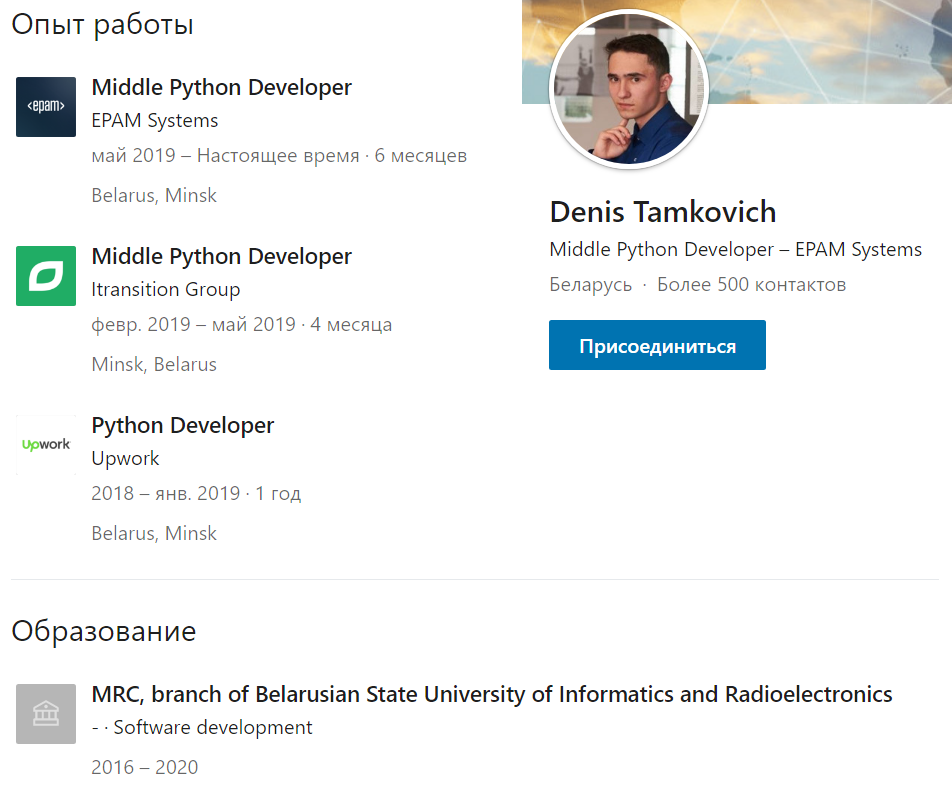Open the Upwork company name link
Viewport: 952px width, 792px height.
pos(125,459)
